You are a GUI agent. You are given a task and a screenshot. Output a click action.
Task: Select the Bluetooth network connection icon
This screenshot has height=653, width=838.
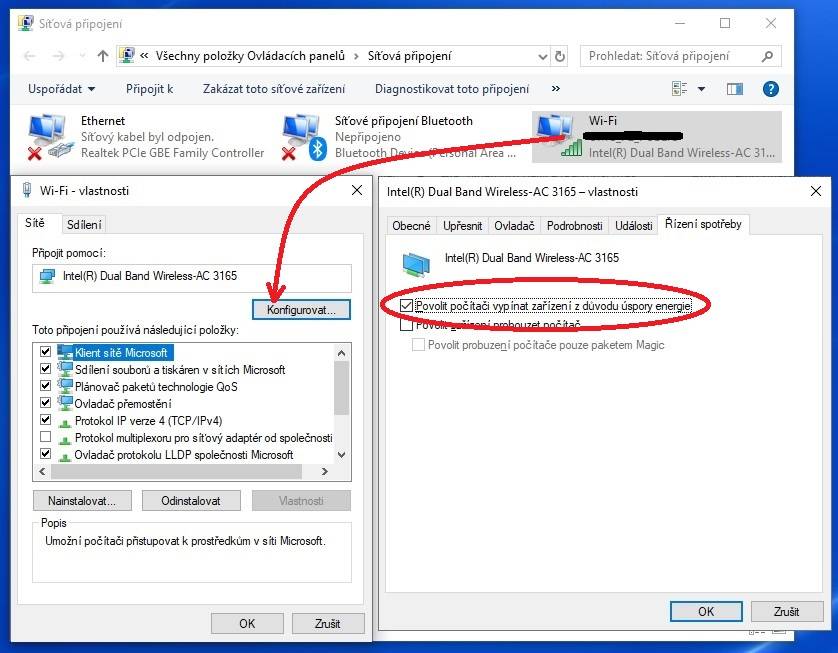[304, 137]
